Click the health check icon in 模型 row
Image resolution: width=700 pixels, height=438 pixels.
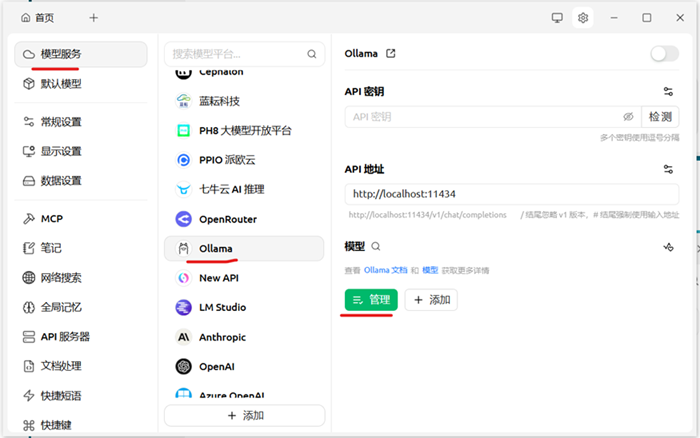pos(668,247)
